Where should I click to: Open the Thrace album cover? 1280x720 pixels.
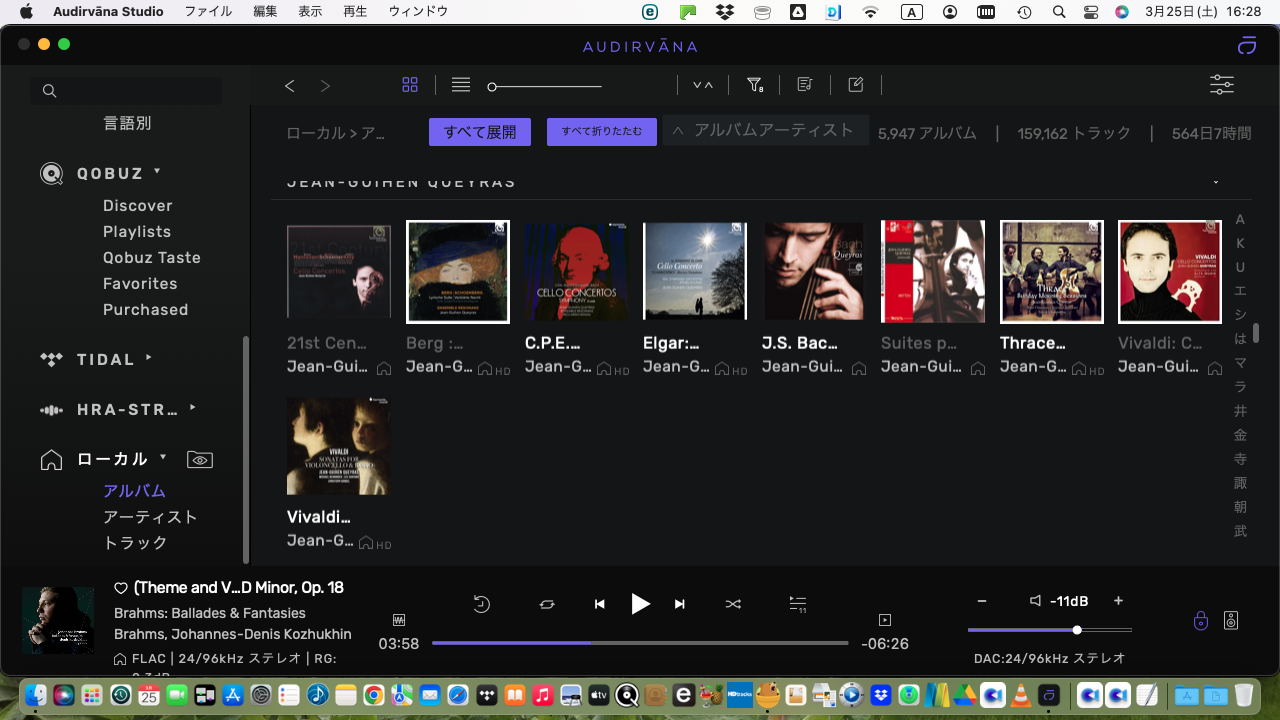pos(1052,272)
